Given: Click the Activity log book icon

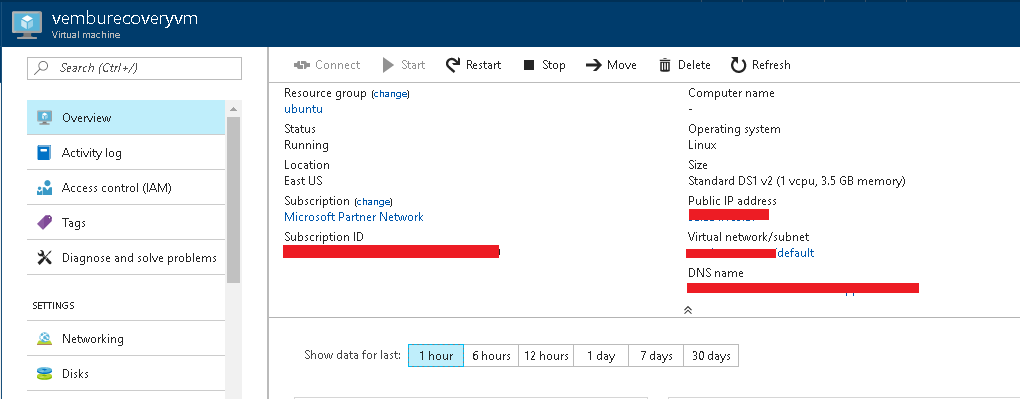Looking at the screenshot, I should (x=44, y=153).
